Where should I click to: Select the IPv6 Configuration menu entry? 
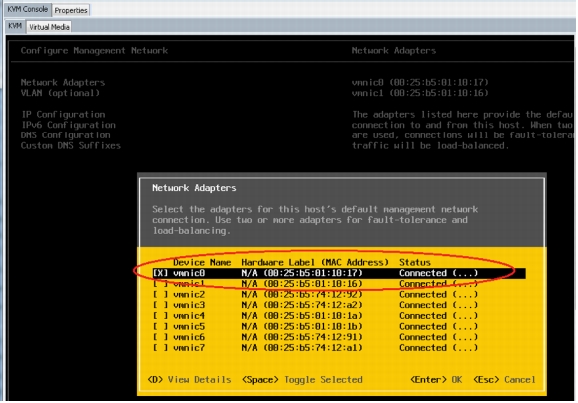[x=68, y=125]
